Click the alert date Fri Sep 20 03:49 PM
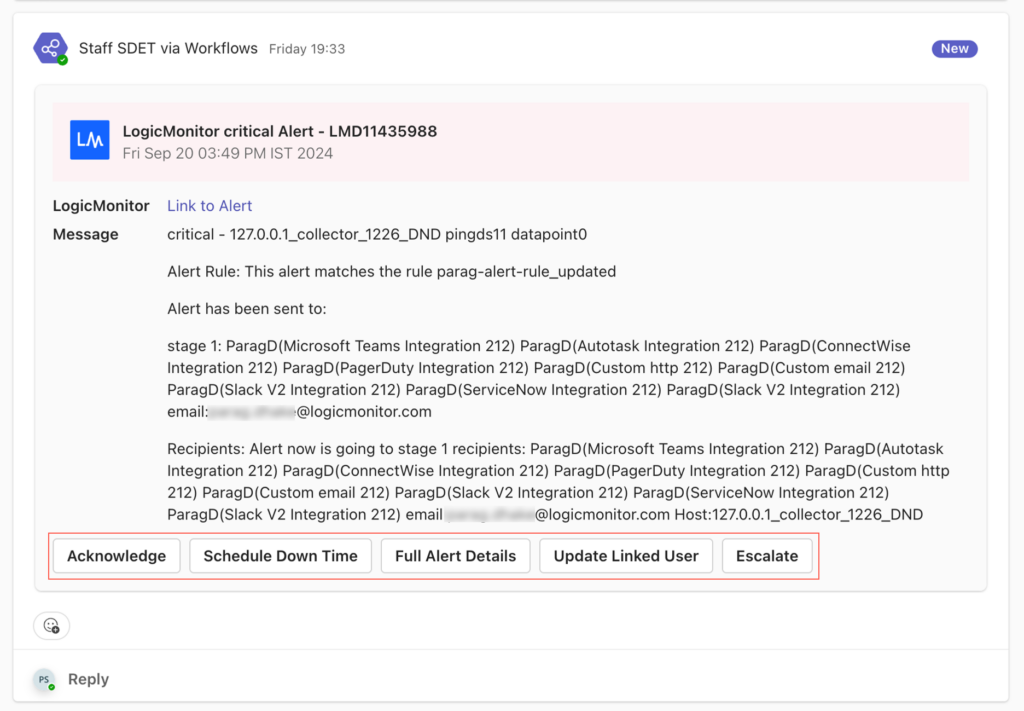1024x711 pixels. click(x=227, y=154)
